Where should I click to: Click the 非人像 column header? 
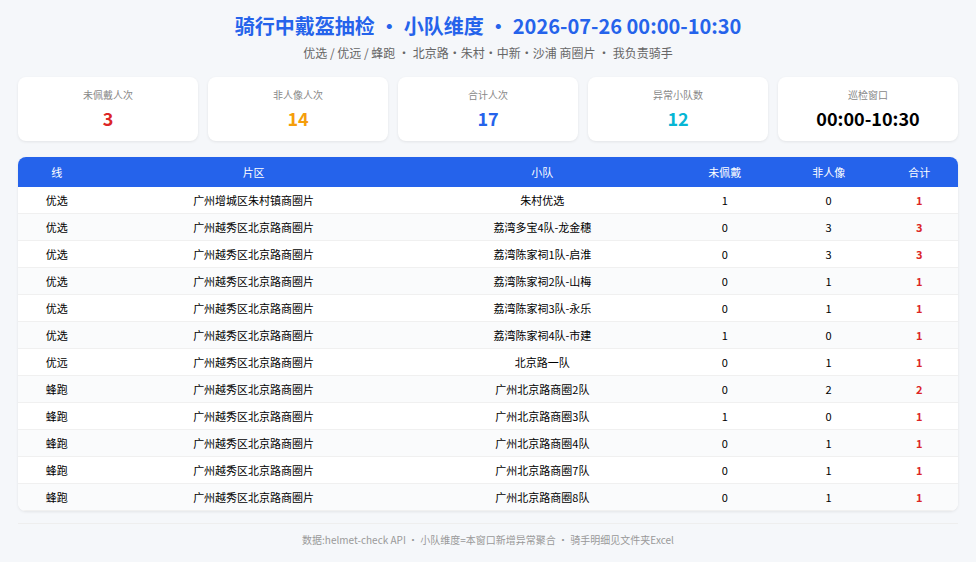(x=828, y=172)
